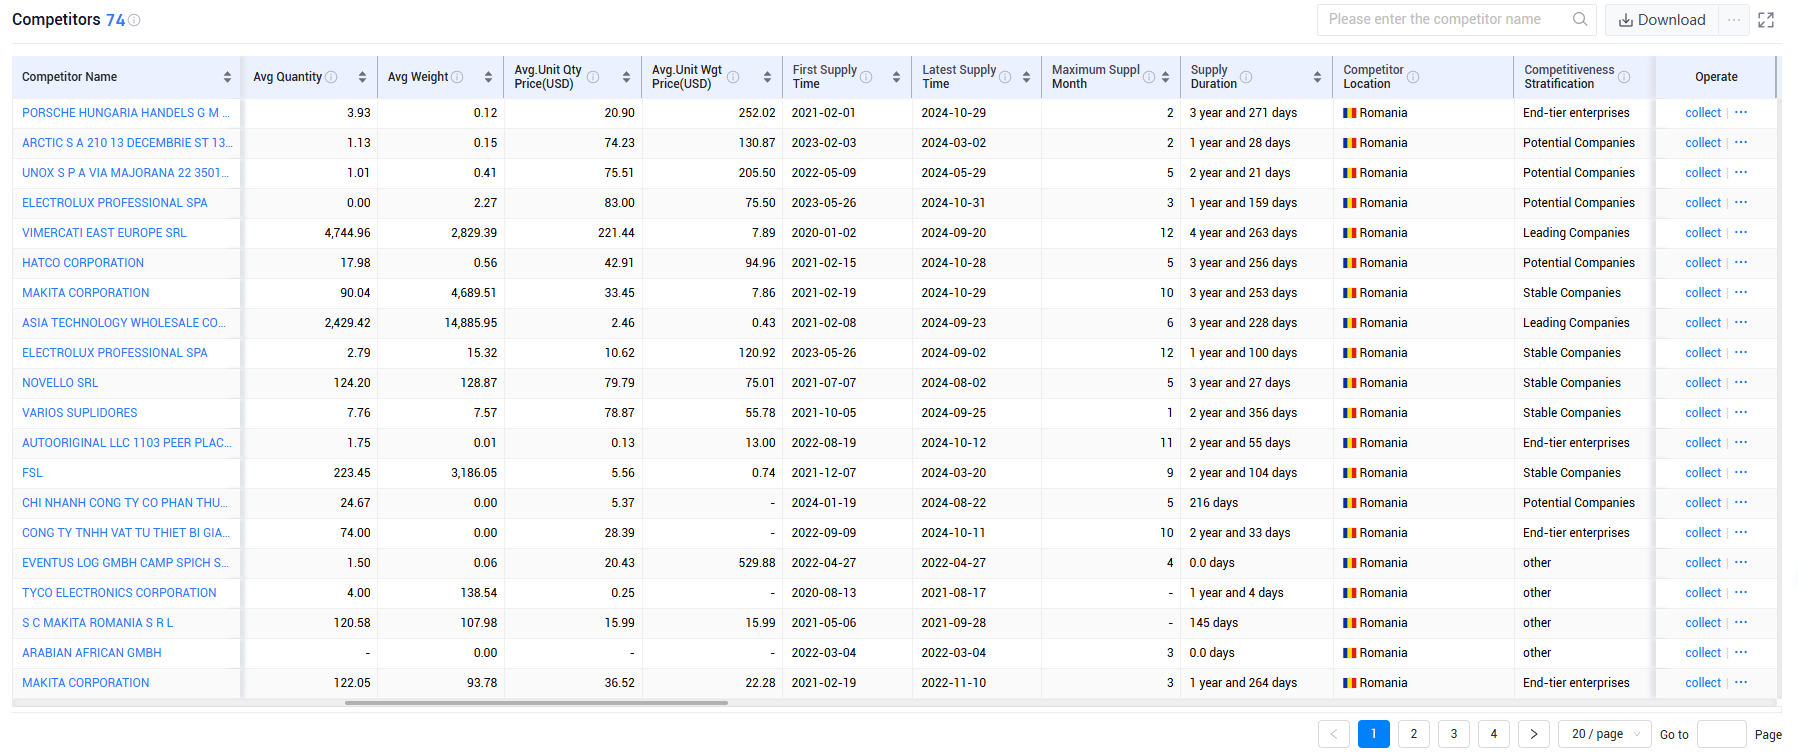Open more actions for NOVELLO SRL row

[1741, 382]
